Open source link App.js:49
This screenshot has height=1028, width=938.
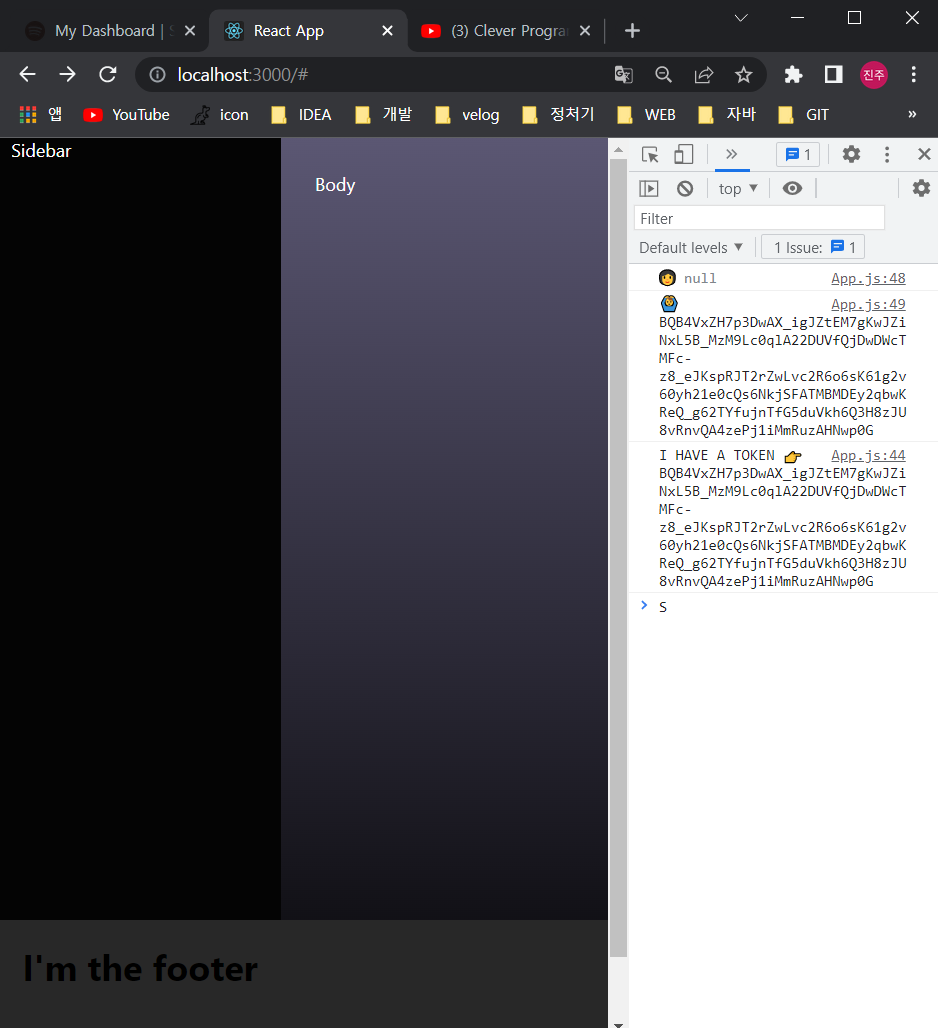pyautogui.click(x=868, y=305)
